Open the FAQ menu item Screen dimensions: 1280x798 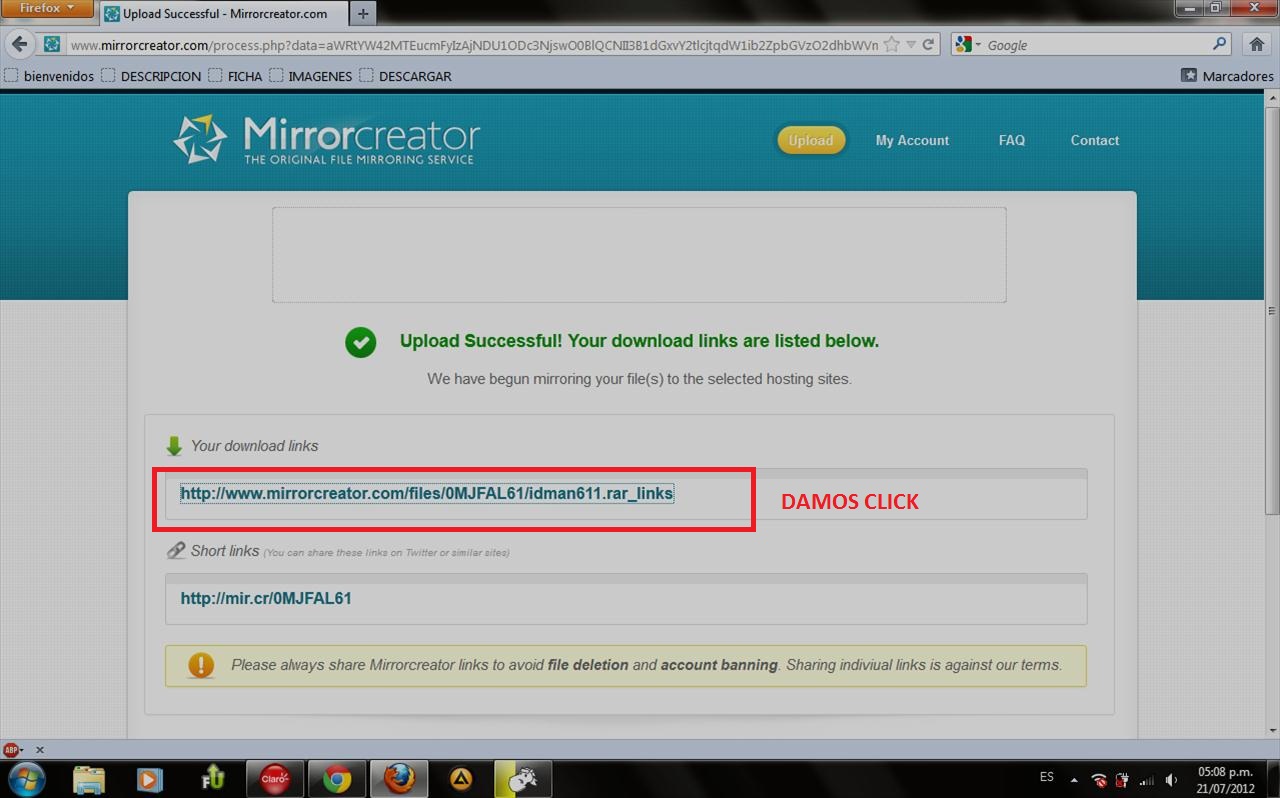click(x=1012, y=140)
